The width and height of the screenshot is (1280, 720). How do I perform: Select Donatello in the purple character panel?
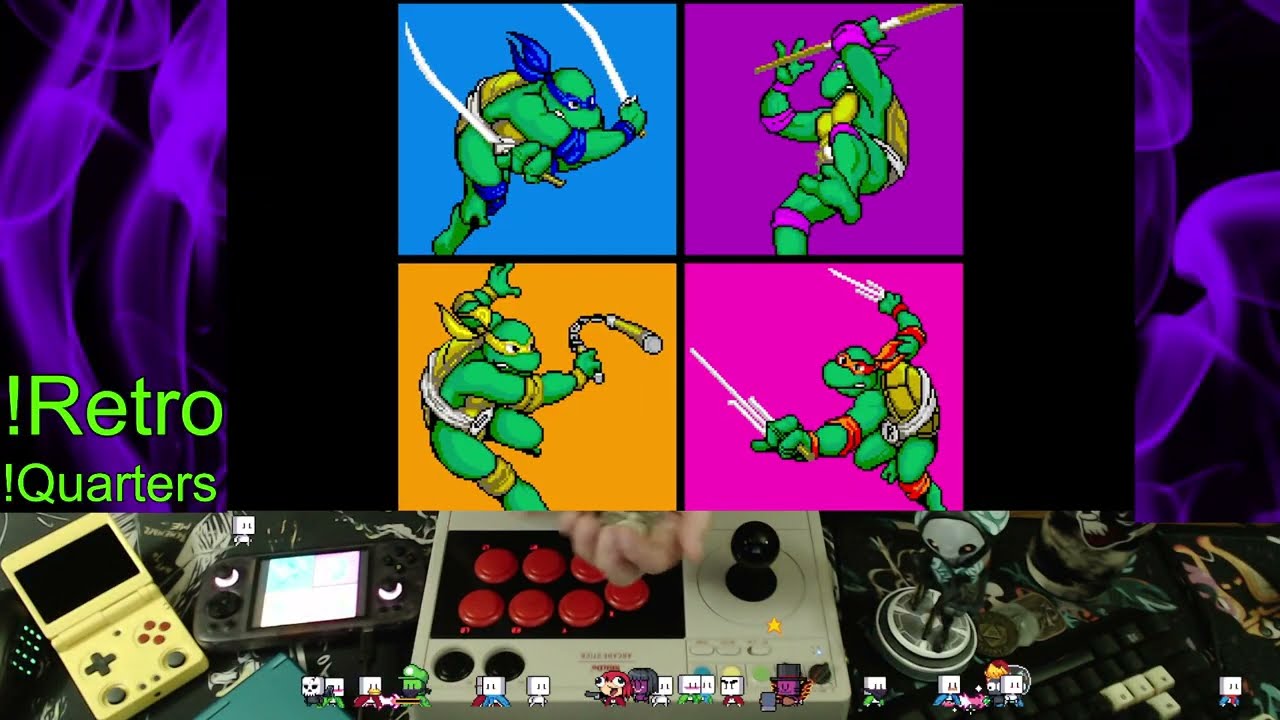tap(823, 129)
